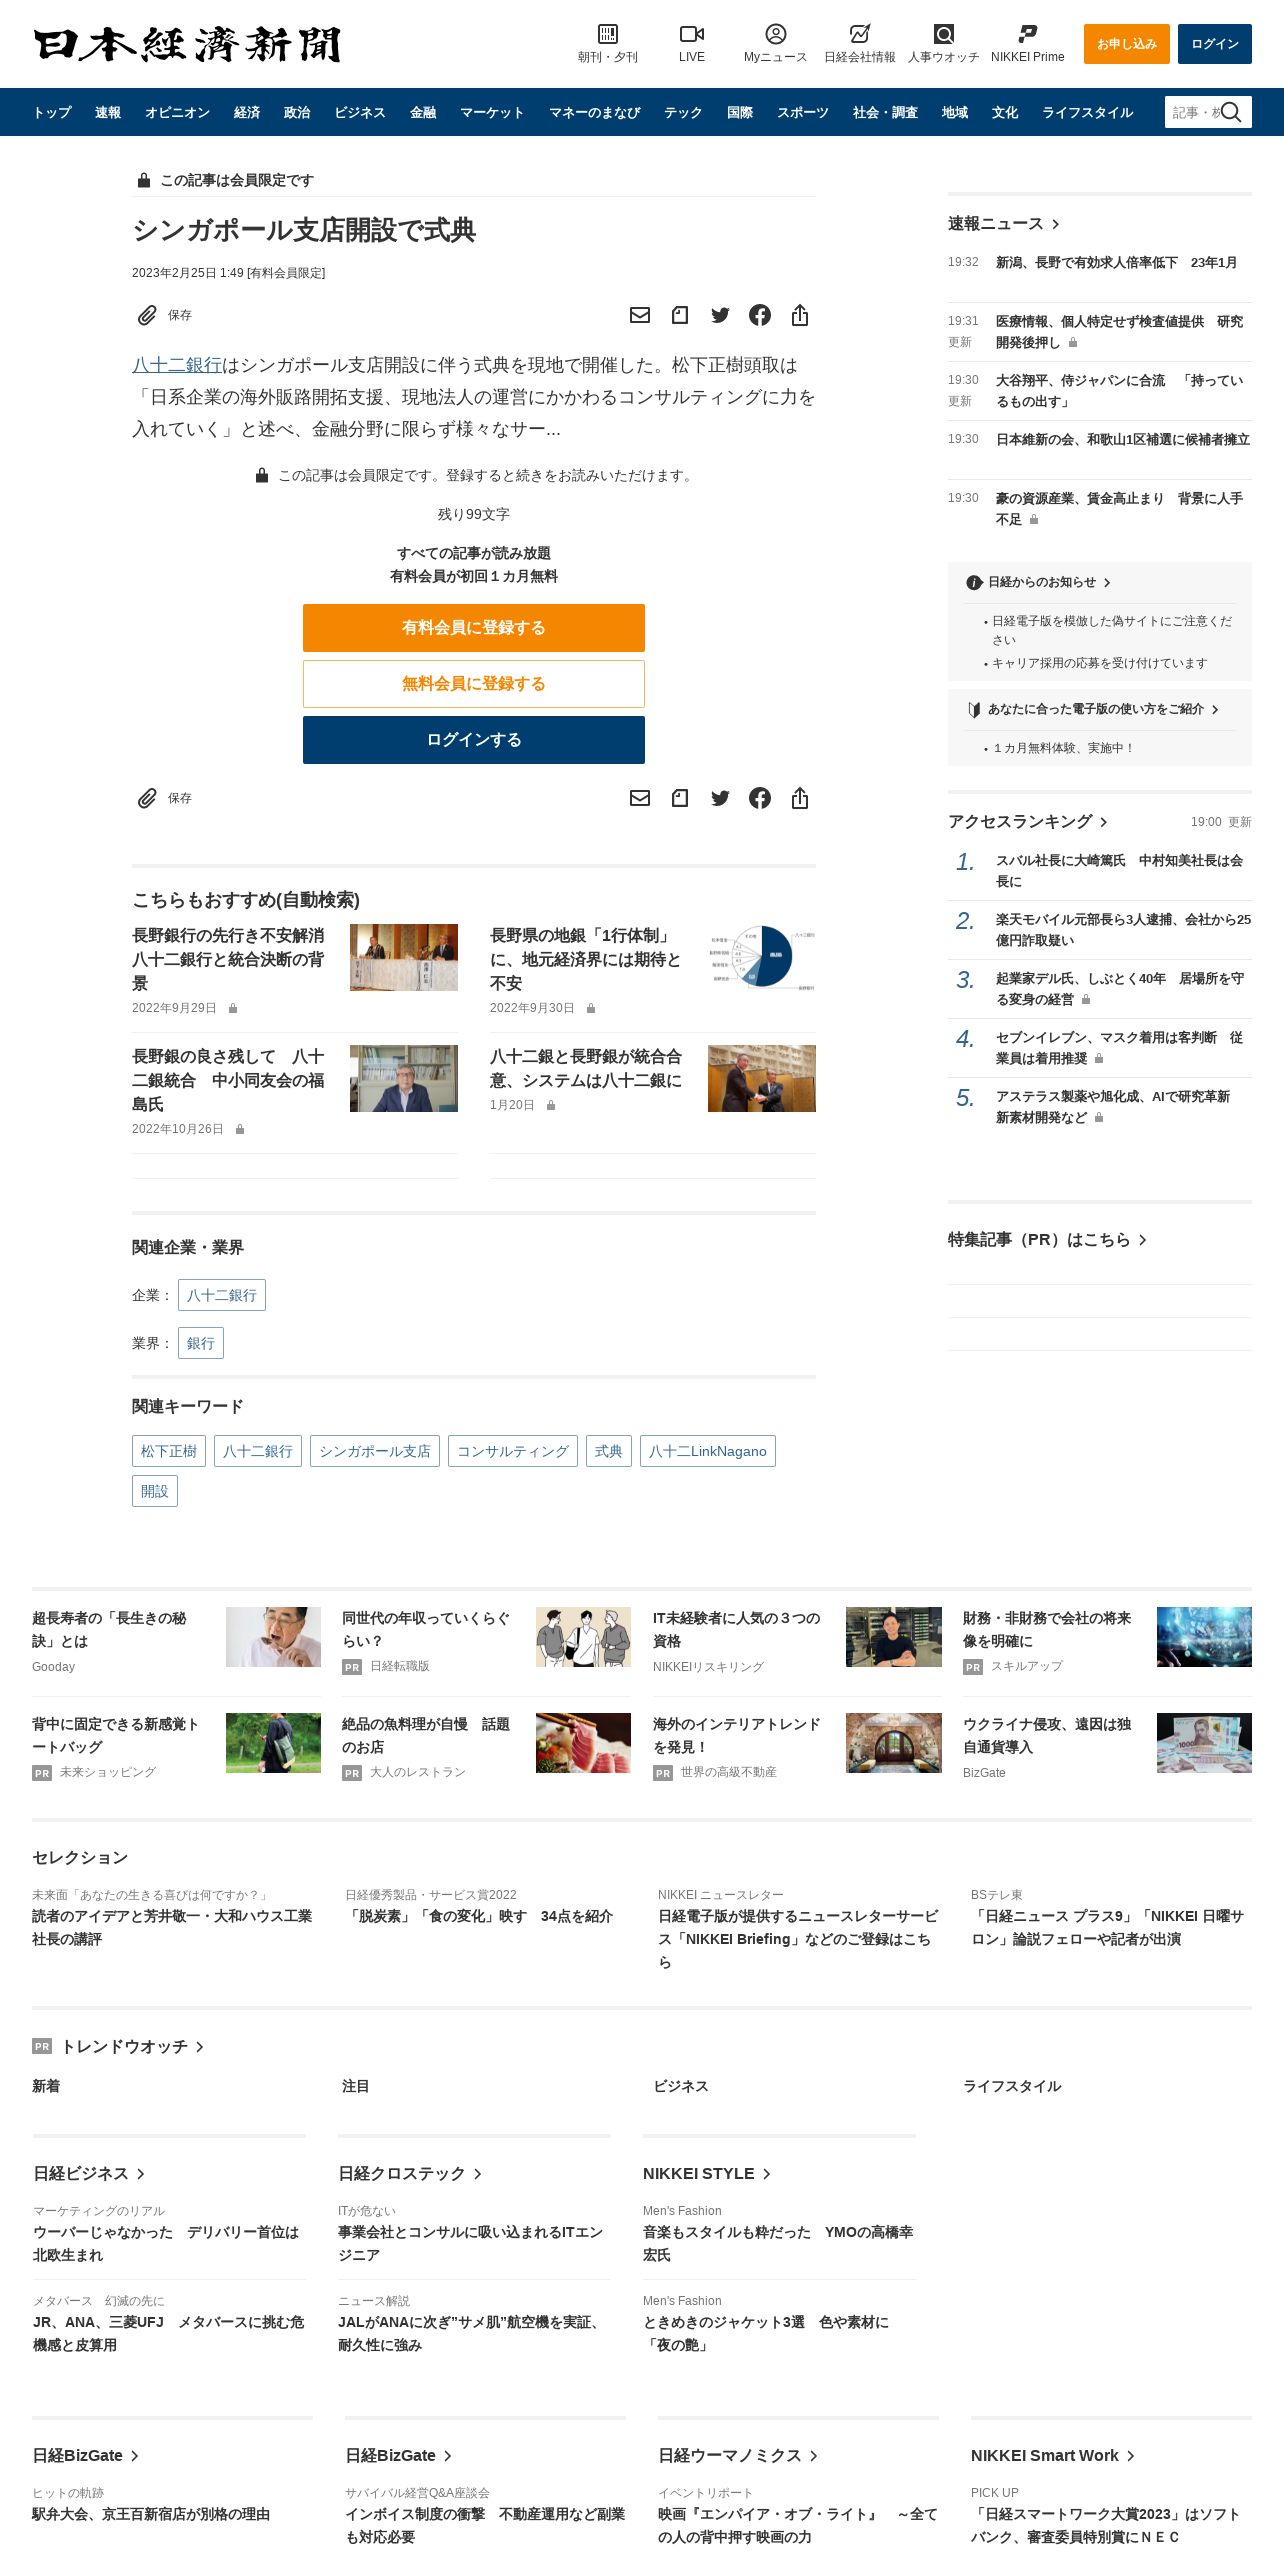This screenshot has height=2568, width=1284.
Task: Select the 経済 nav item
Action: (x=247, y=112)
